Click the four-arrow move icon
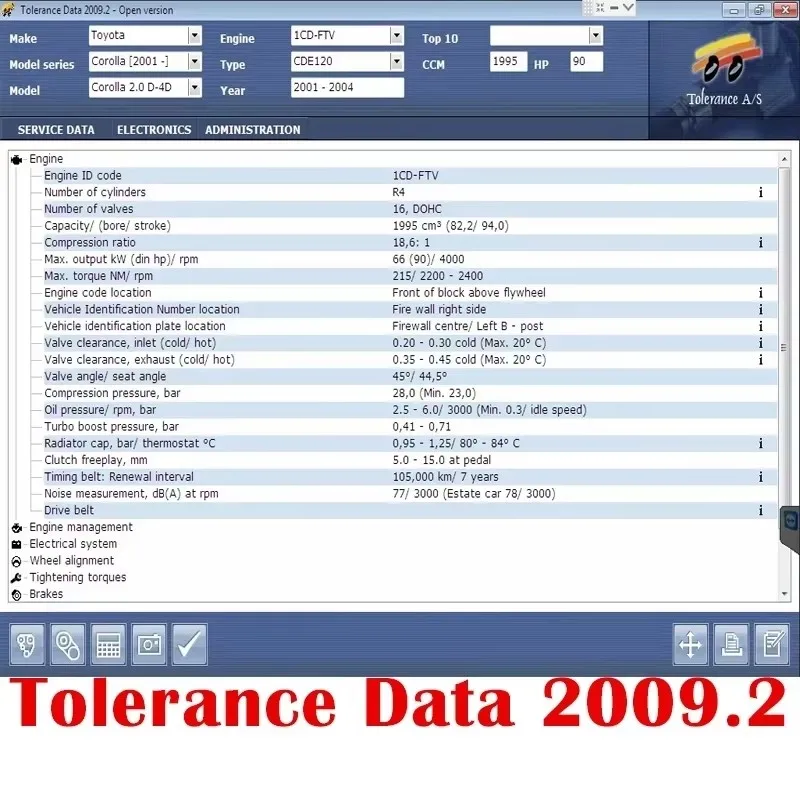The image size is (800, 800). point(690,644)
